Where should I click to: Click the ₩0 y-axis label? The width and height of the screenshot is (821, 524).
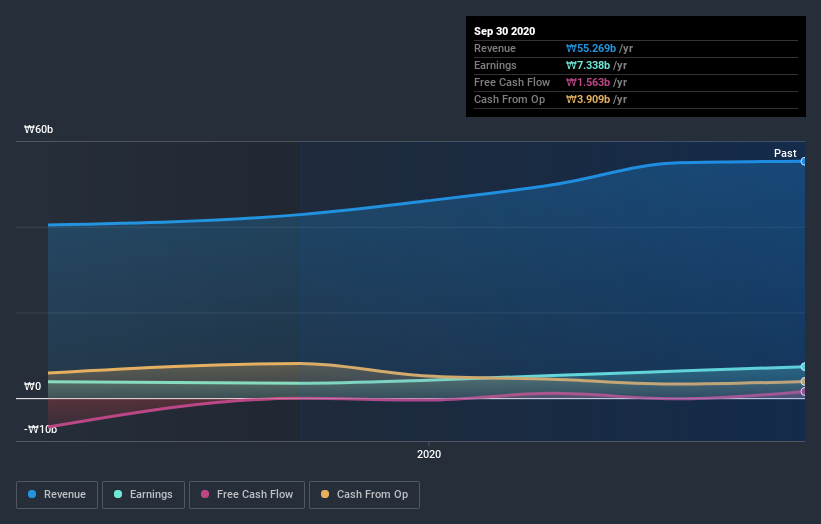point(32,386)
